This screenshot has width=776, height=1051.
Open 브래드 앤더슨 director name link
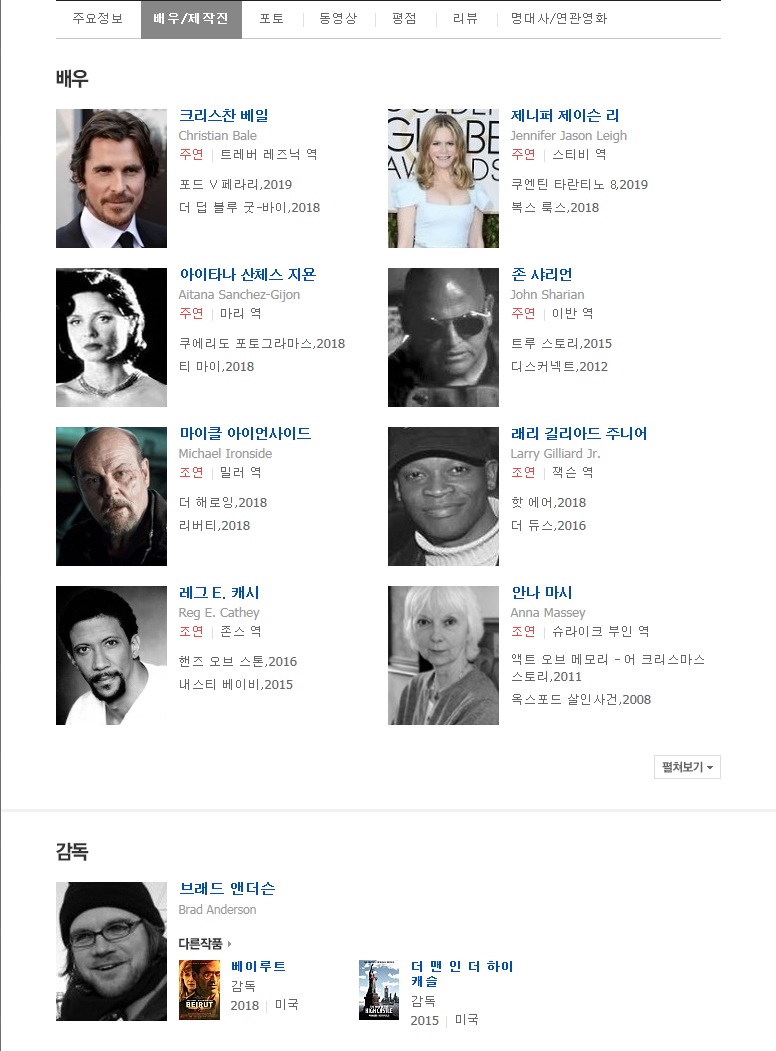[x=227, y=889]
